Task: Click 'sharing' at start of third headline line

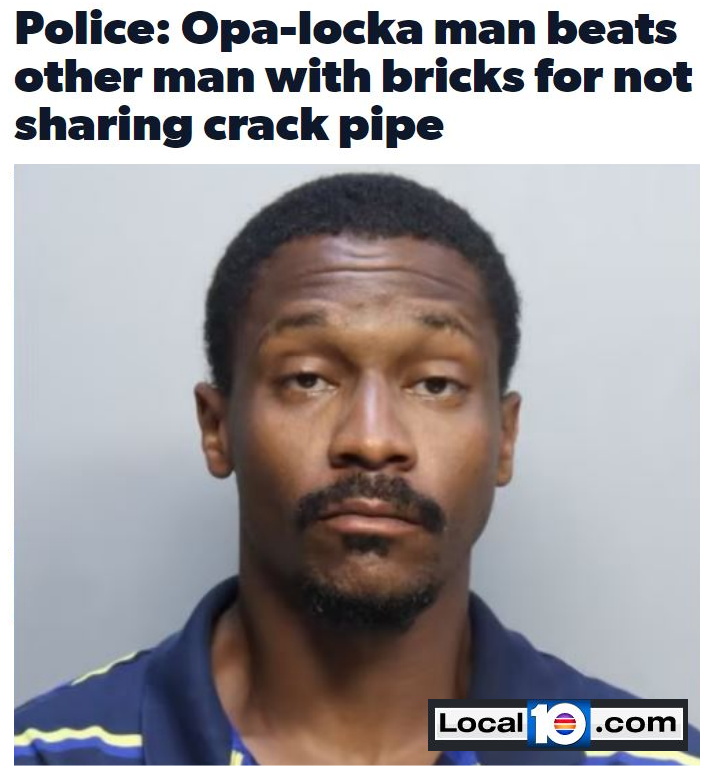Action: (x=103, y=126)
